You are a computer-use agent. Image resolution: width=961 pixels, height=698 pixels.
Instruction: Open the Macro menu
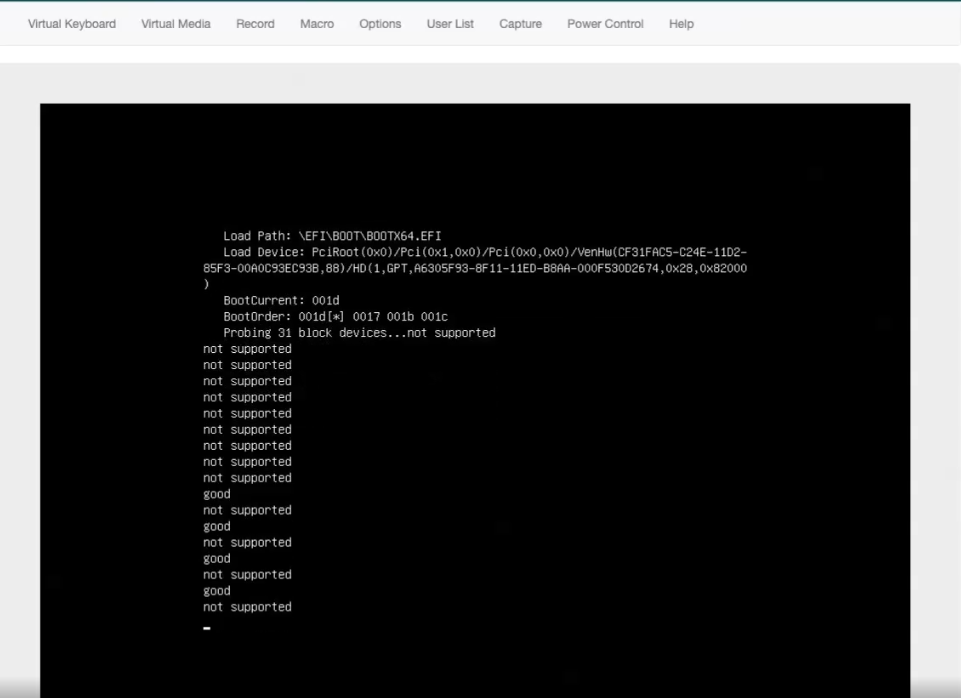click(317, 24)
